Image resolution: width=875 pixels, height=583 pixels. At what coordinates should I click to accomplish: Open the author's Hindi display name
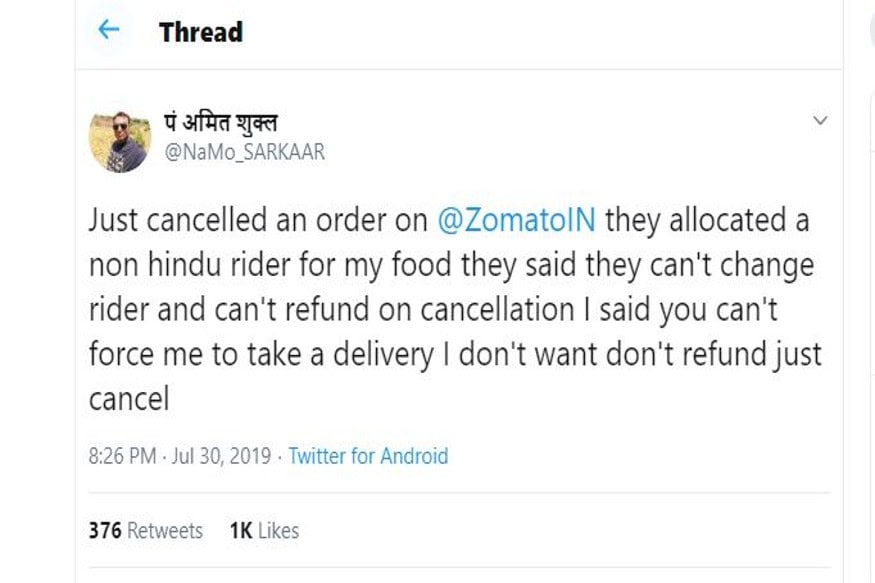(x=219, y=124)
